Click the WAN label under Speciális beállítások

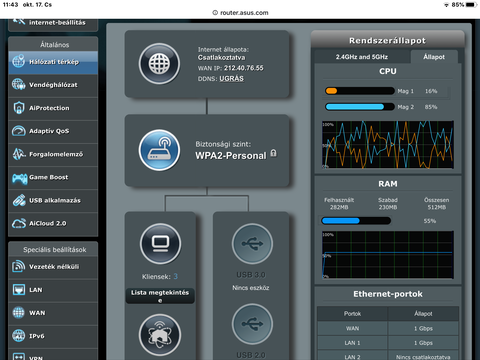[x=37, y=313]
